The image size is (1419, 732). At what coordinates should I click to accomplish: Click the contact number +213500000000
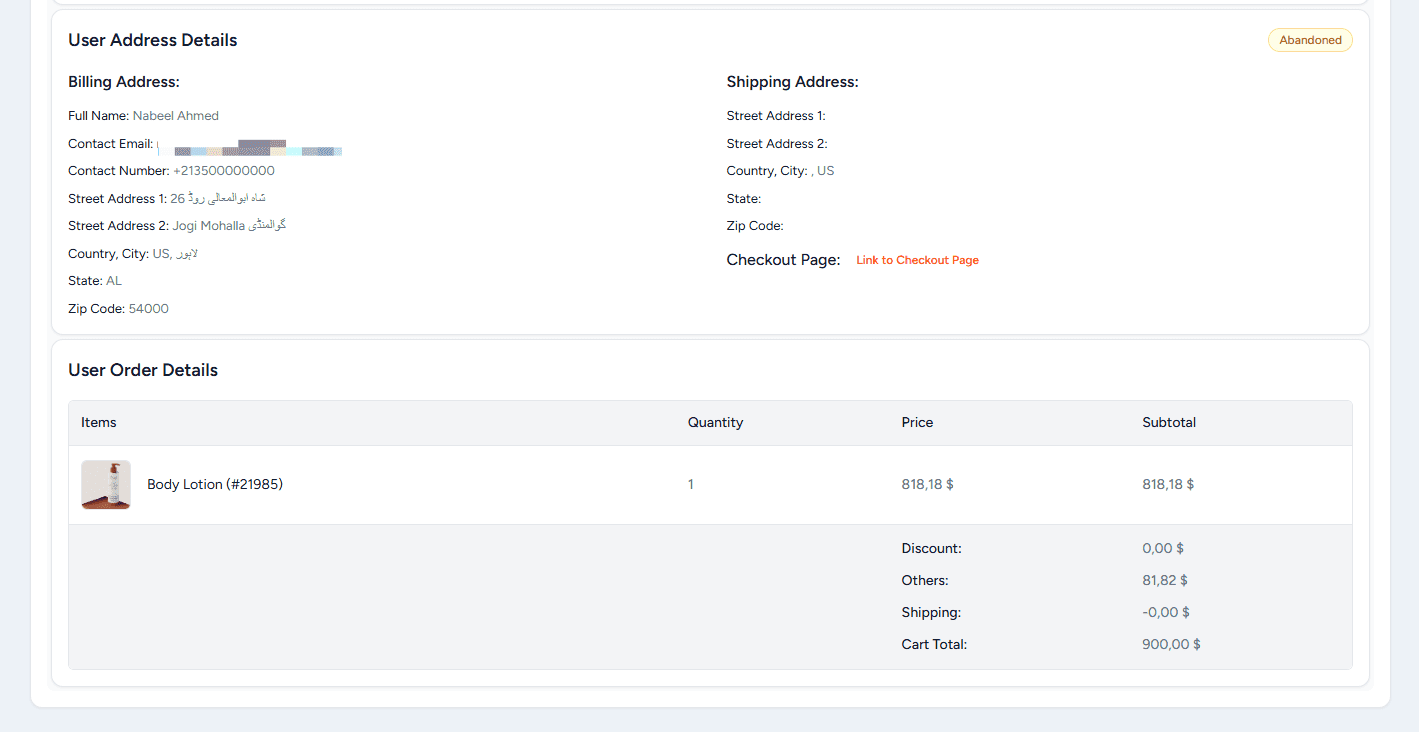coord(224,171)
